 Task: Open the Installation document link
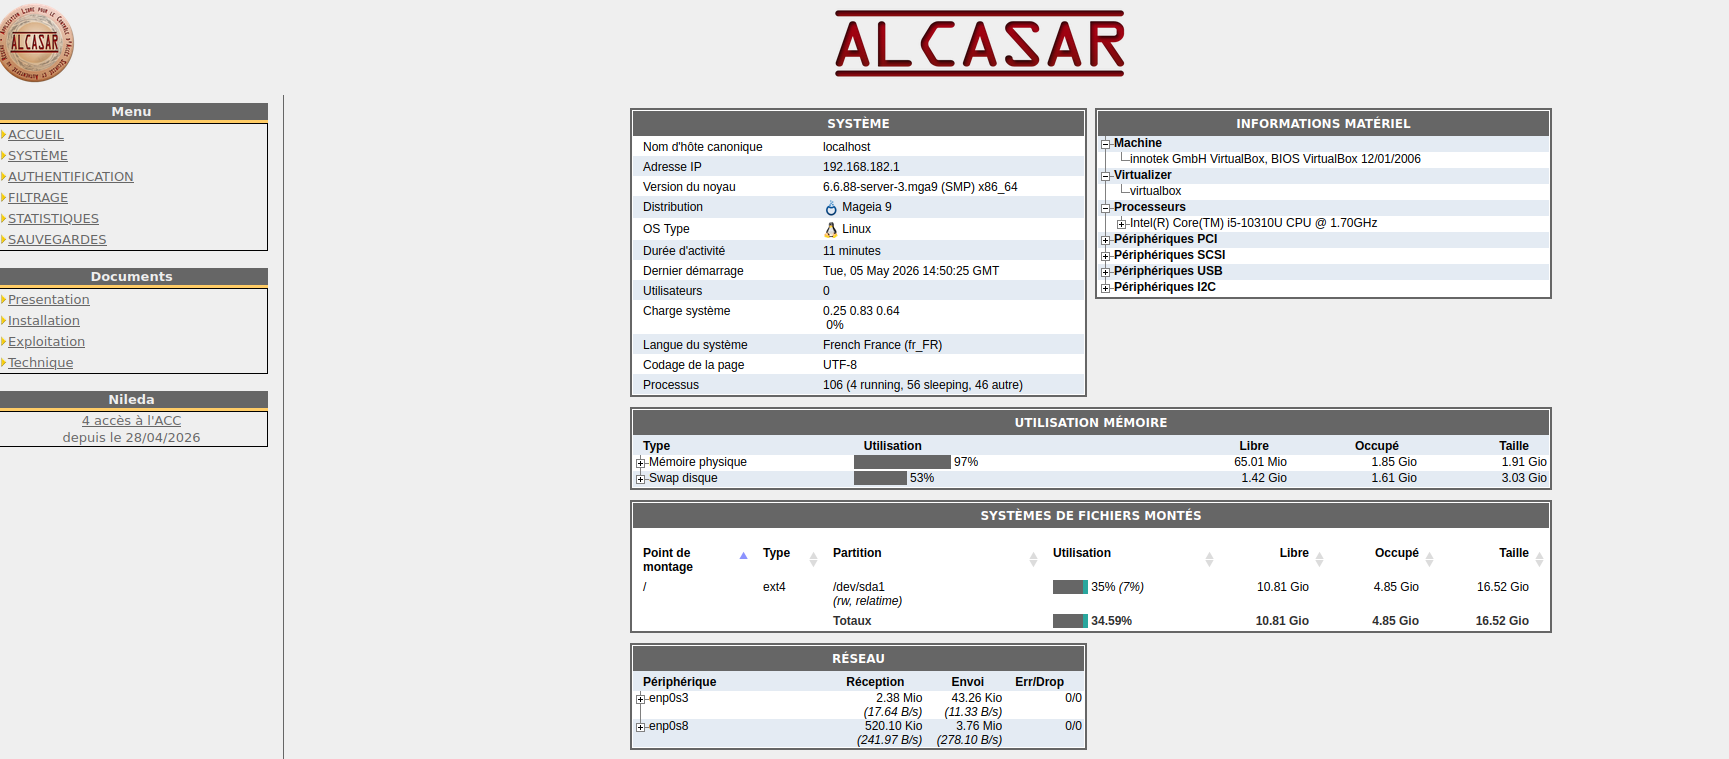pos(44,320)
